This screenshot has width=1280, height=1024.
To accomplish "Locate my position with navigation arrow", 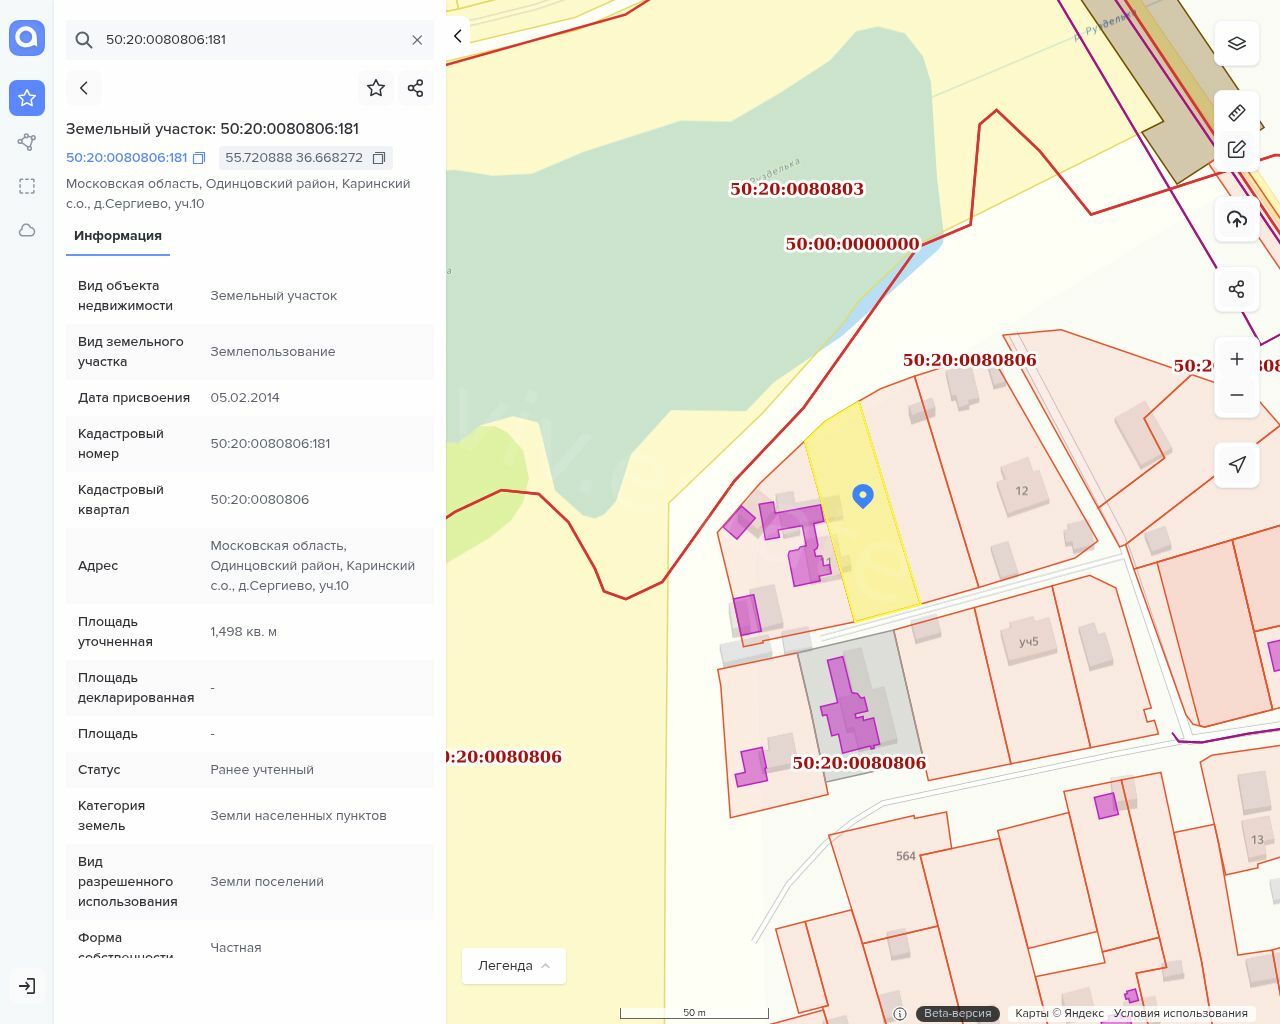I will tap(1237, 465).
